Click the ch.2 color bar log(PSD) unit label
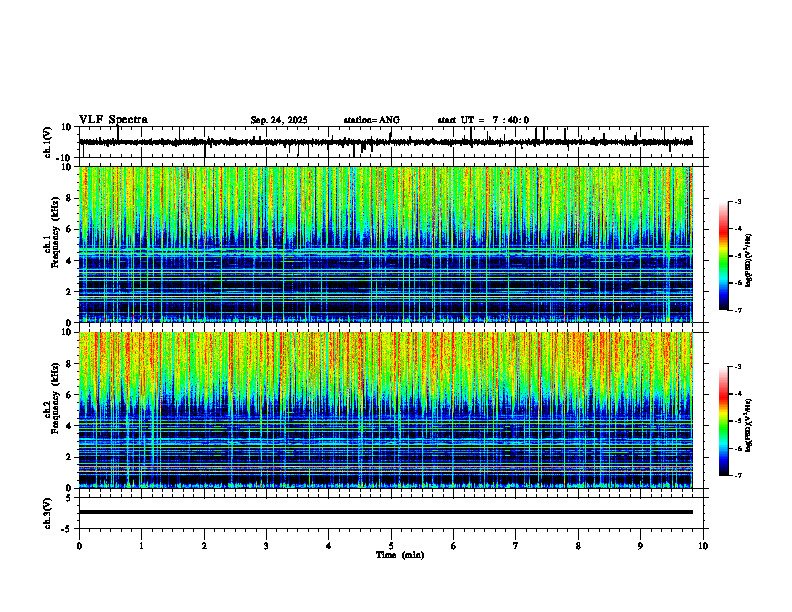The width and height of the screenshot is (792, 612). [749, 425]
